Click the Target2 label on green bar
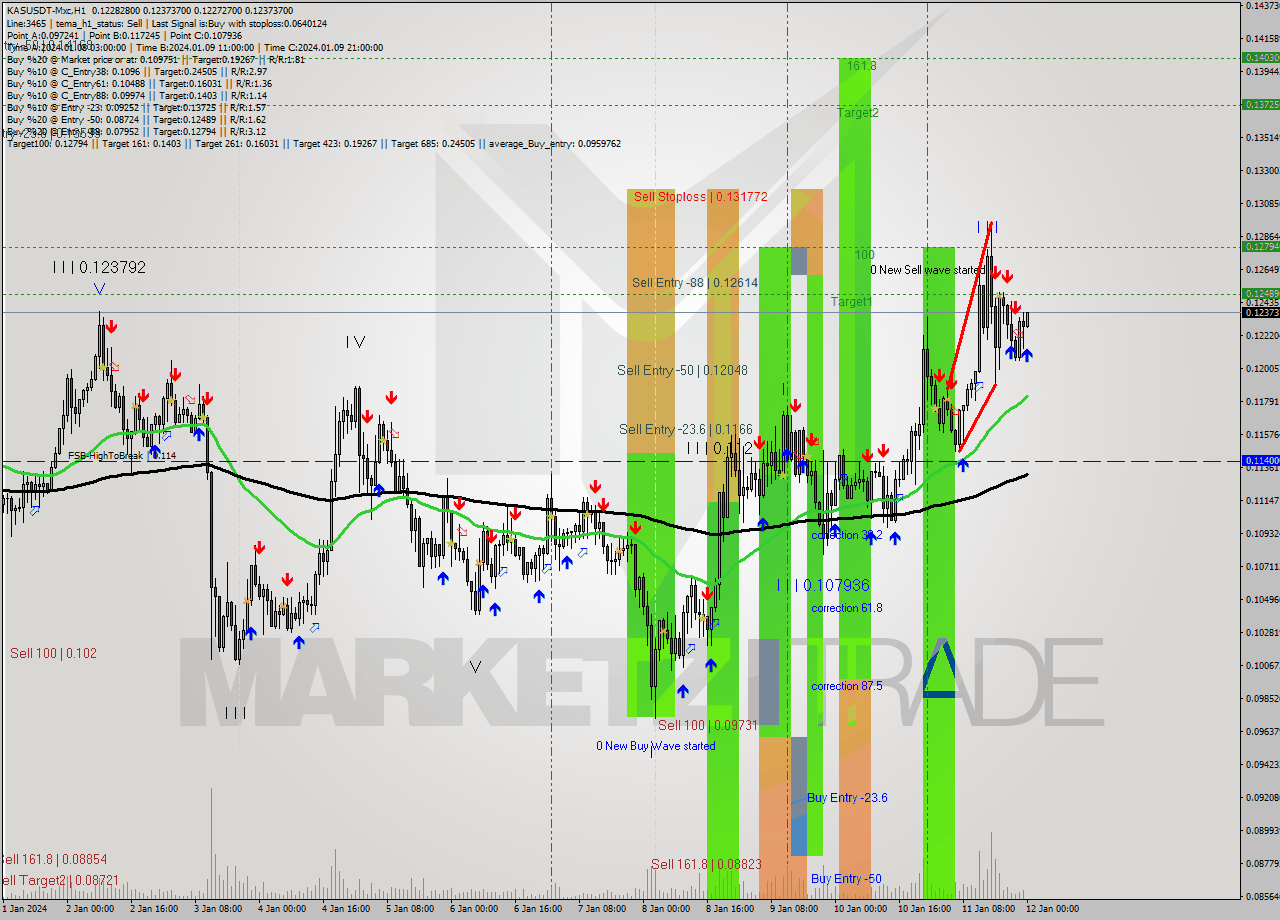Image resolution: width=1280 pixels, height=920 pixels. (x=858, y=113)
